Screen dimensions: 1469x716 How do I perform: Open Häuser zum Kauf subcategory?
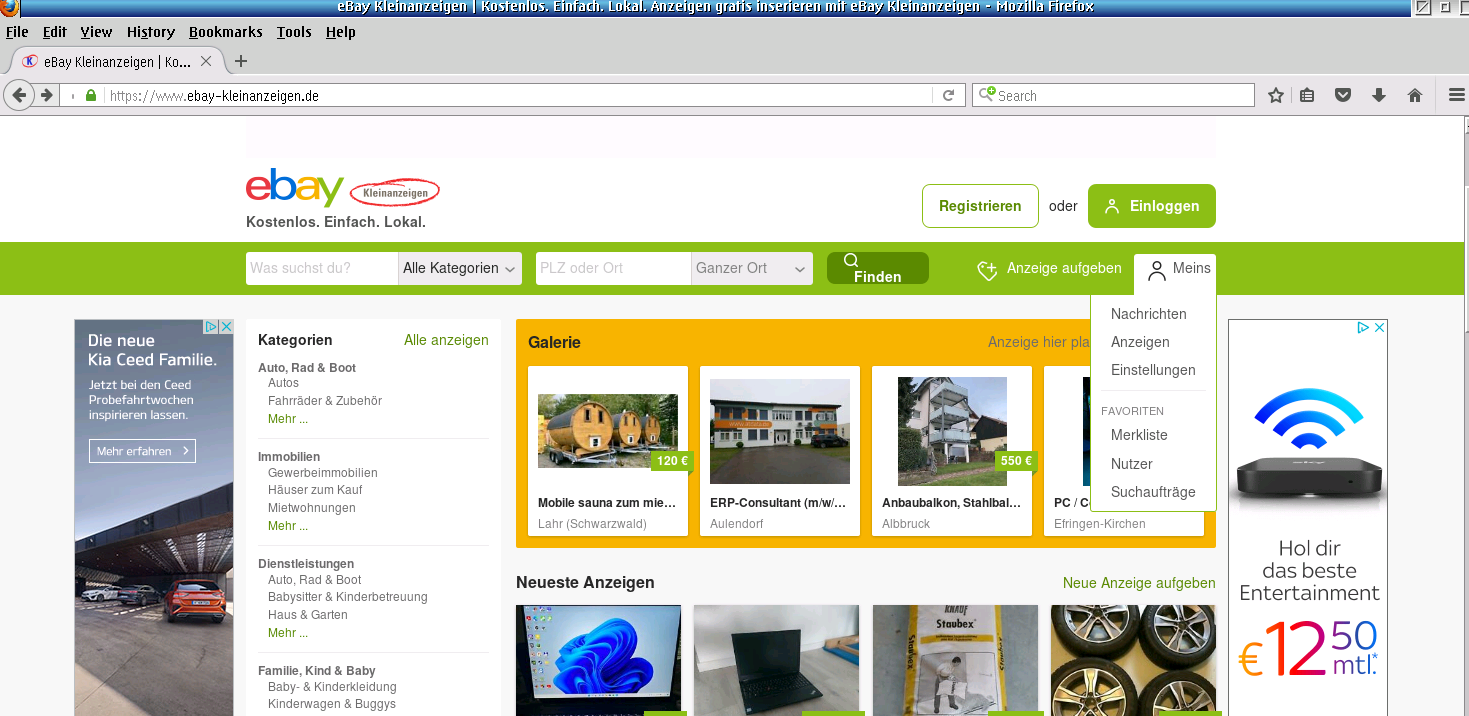click(x=315, y=490)
